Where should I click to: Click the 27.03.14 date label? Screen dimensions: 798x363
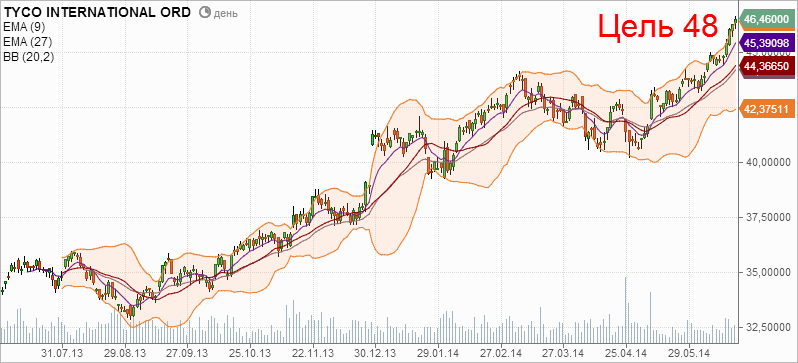tap(563, 352)
